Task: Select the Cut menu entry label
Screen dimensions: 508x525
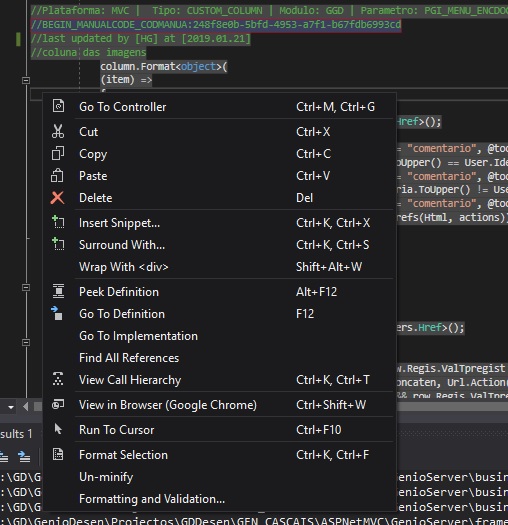Action: [89, 132]
